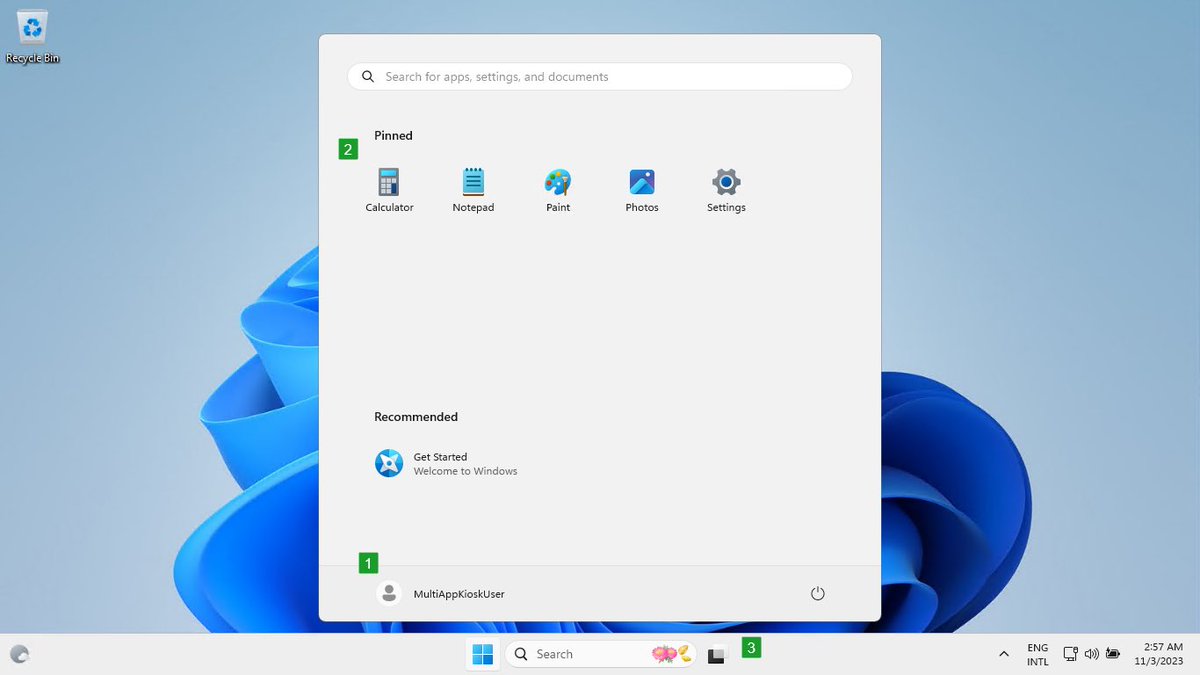Click the Start menu search field

point(600,77)
